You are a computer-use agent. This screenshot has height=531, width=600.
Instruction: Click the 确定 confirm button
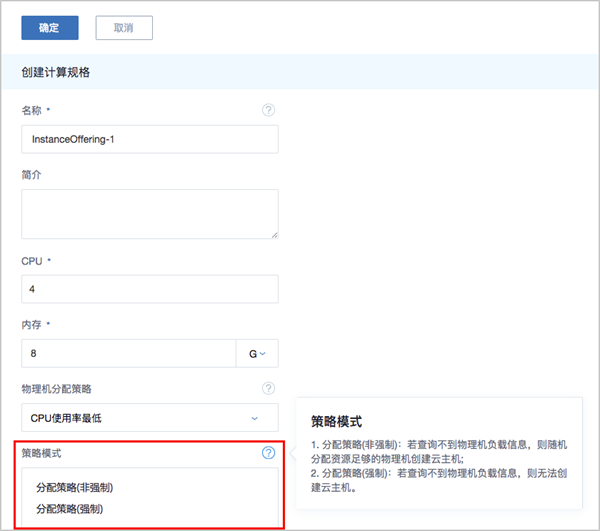click(49, 27)
